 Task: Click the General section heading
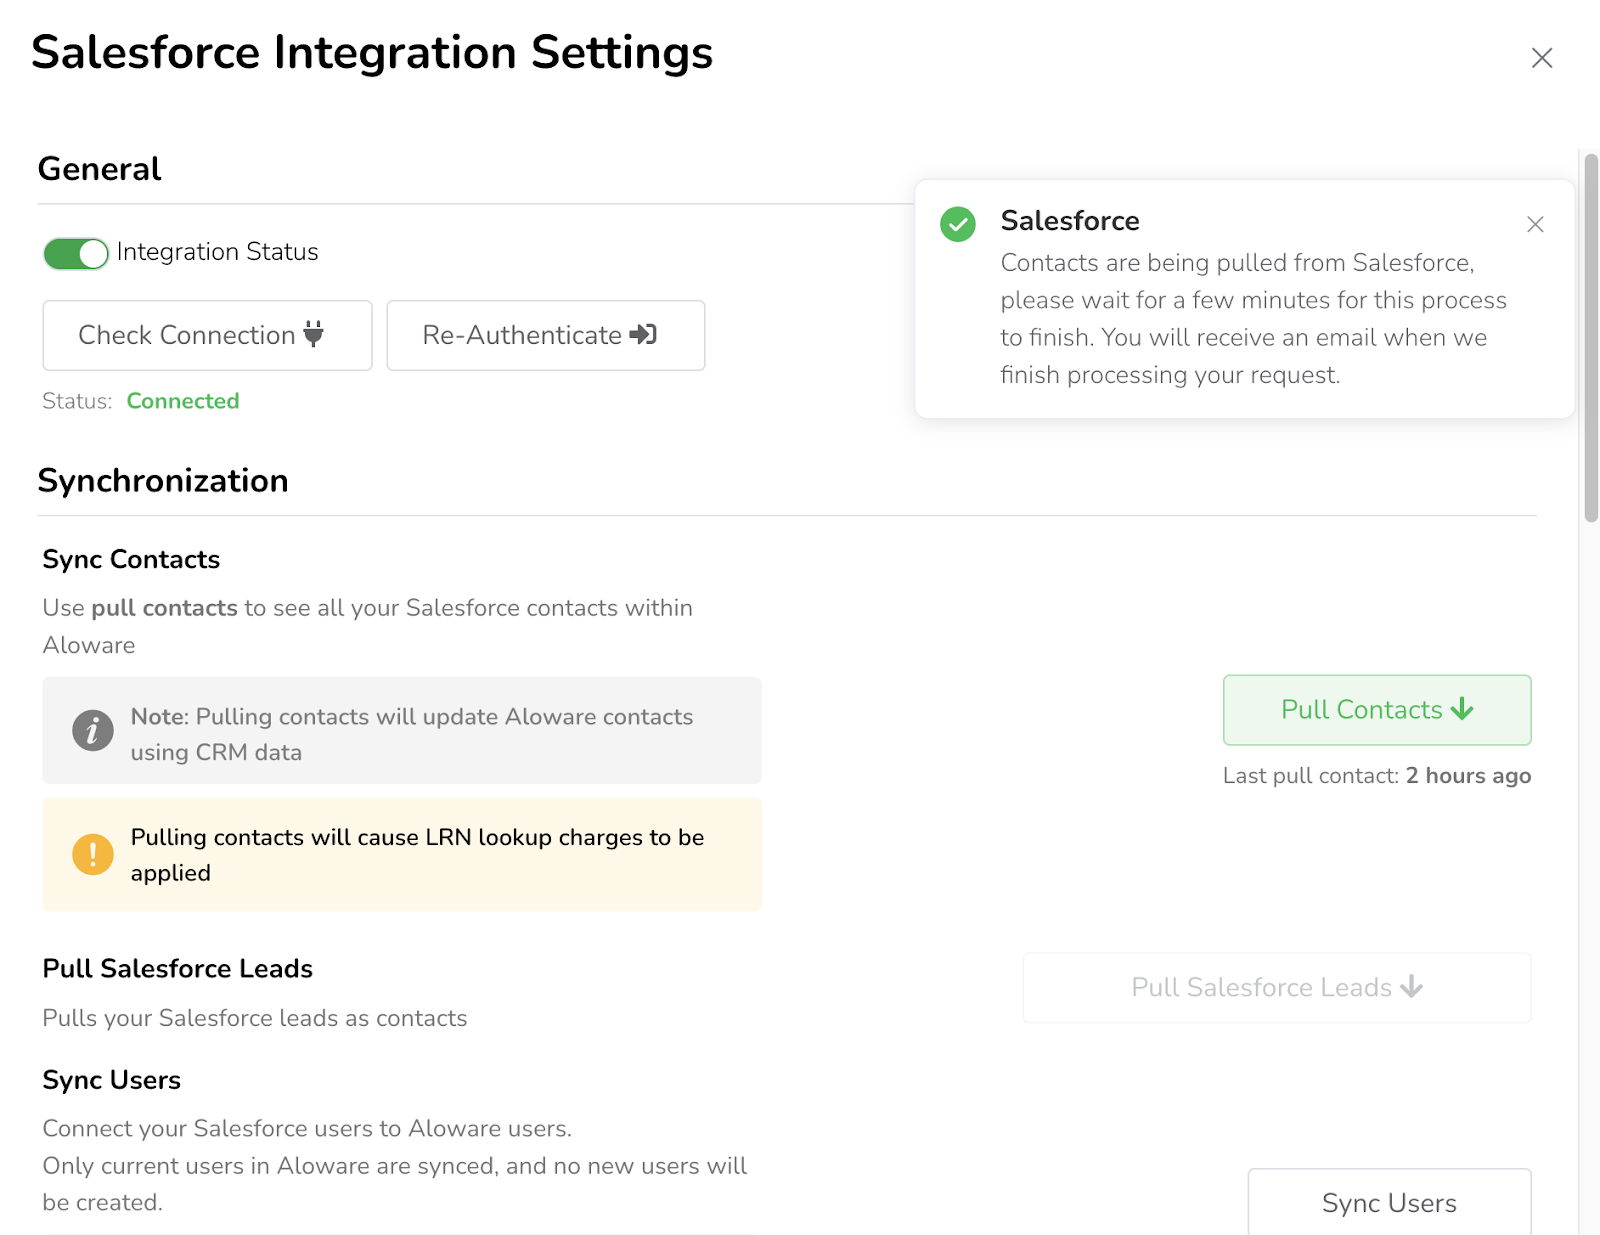point(99,169)
